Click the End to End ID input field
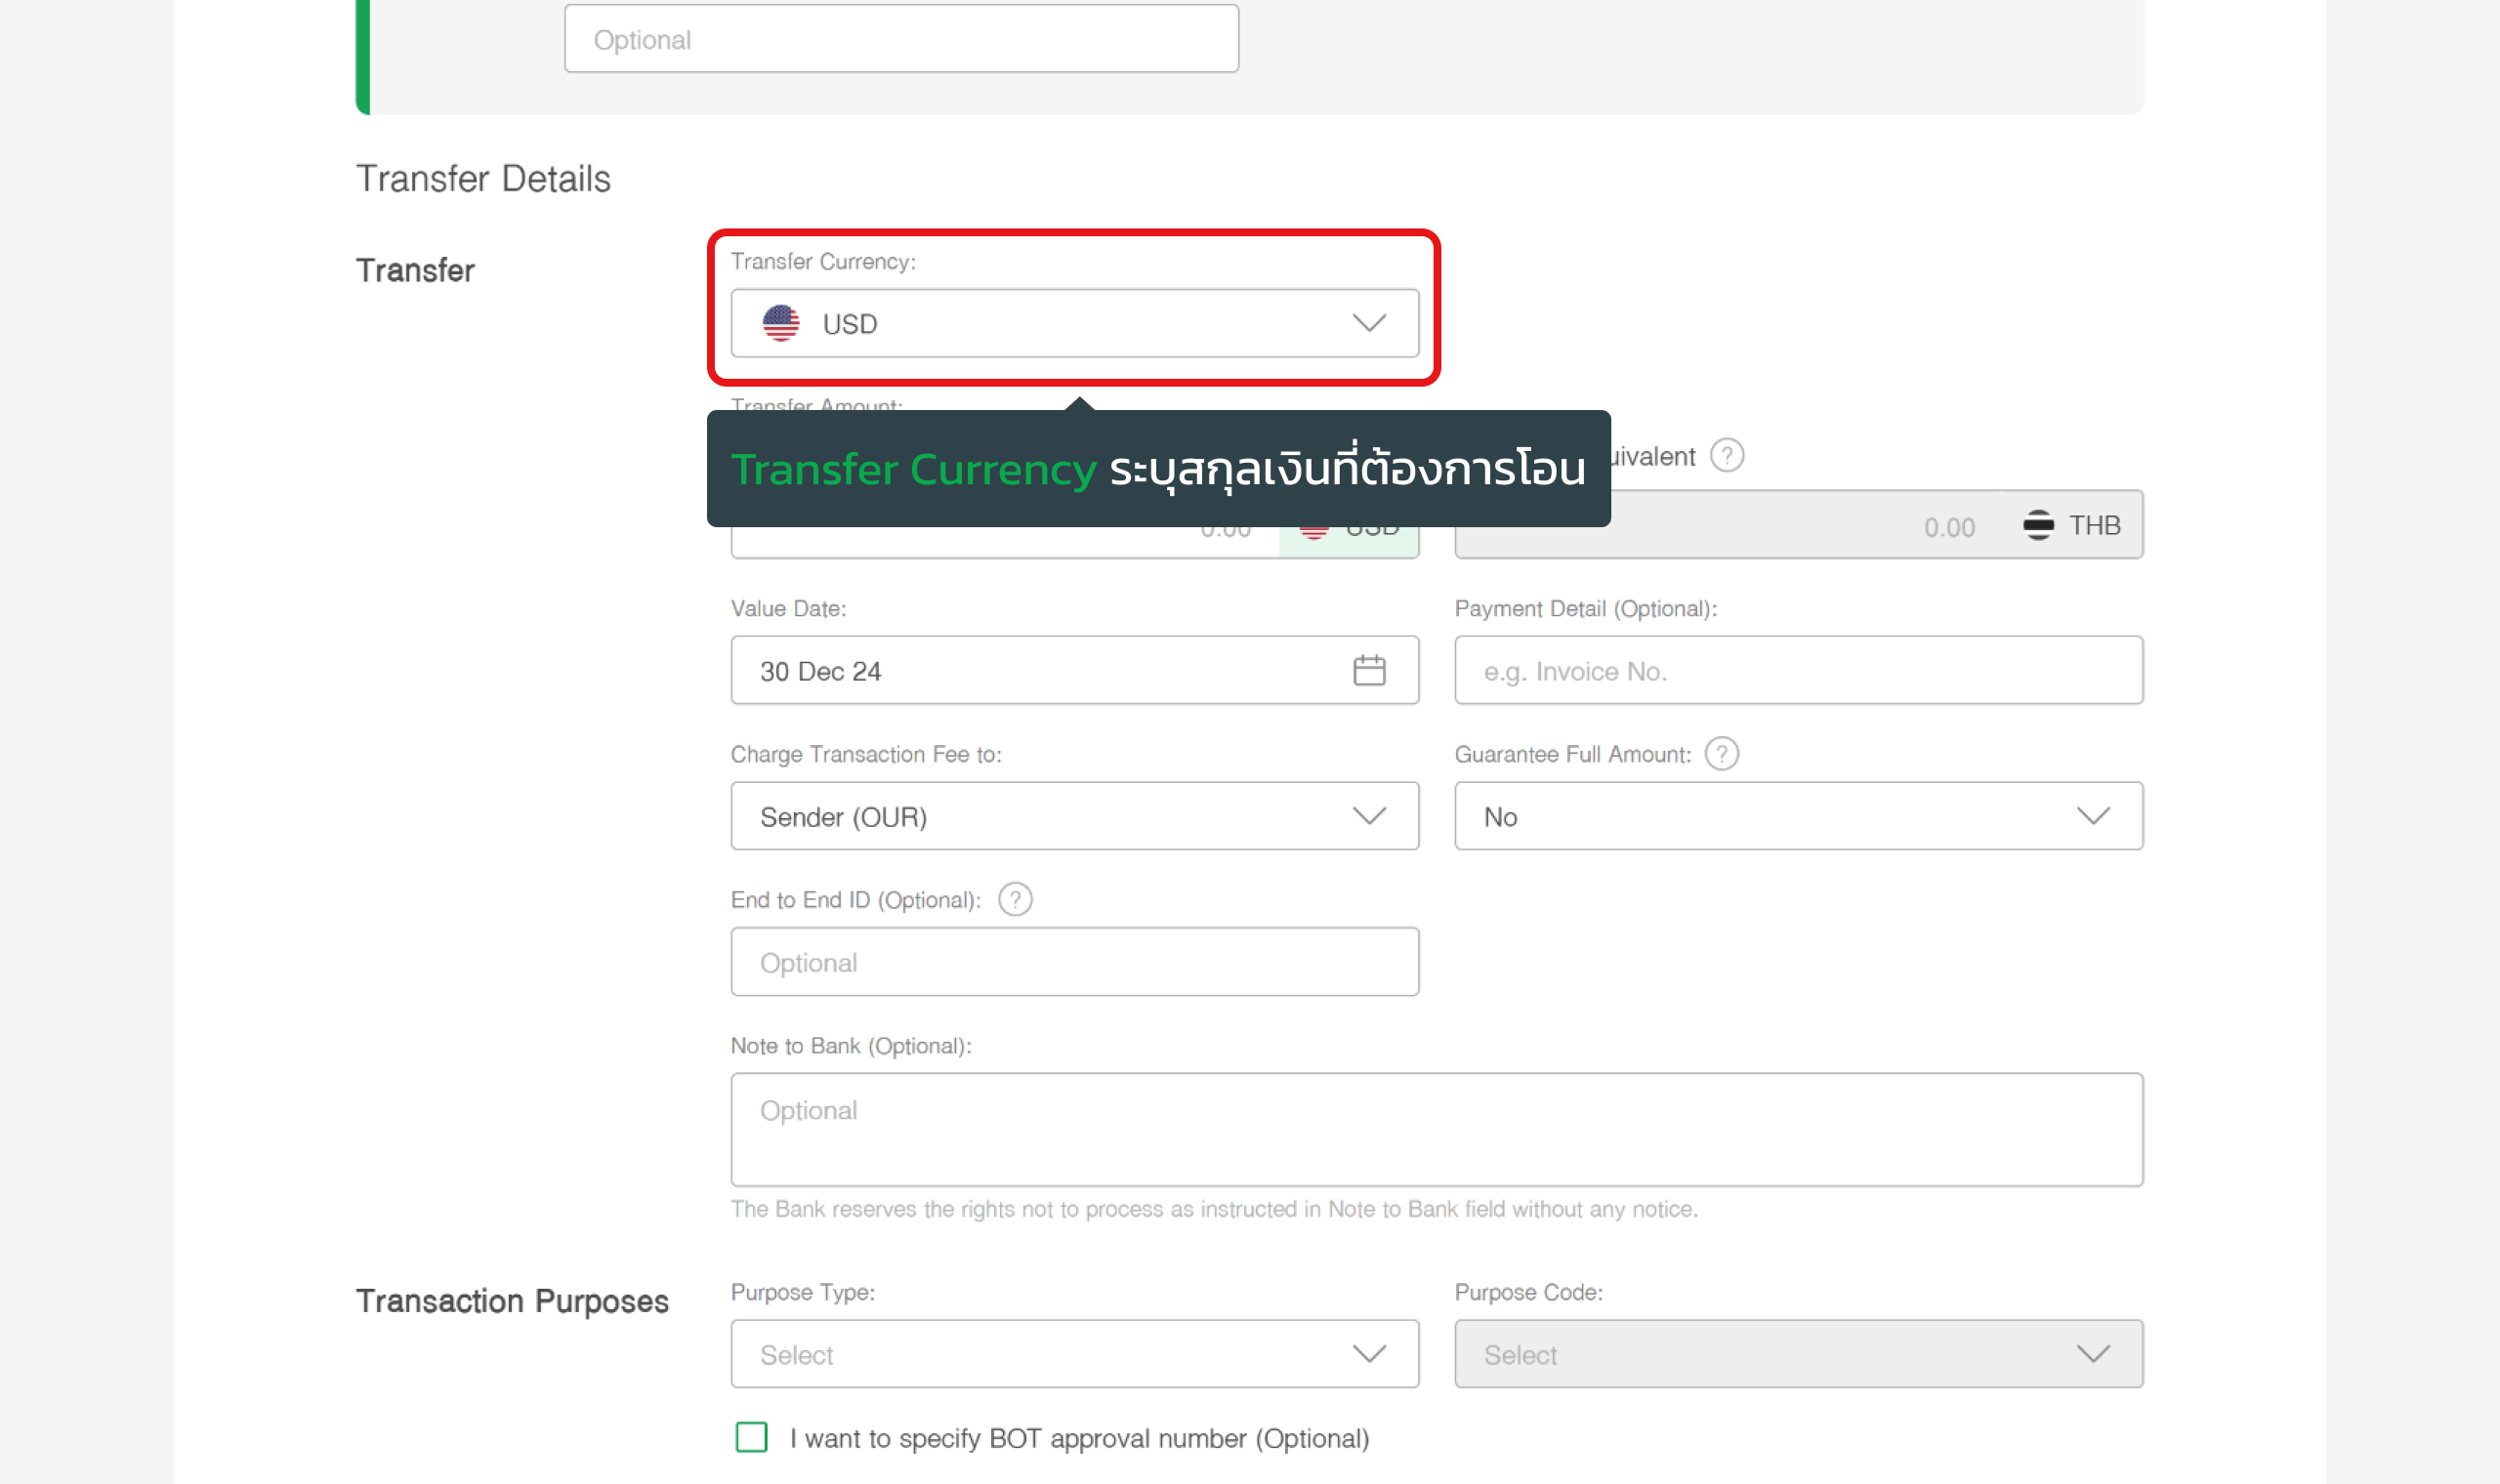 [x=1074, y=962]
